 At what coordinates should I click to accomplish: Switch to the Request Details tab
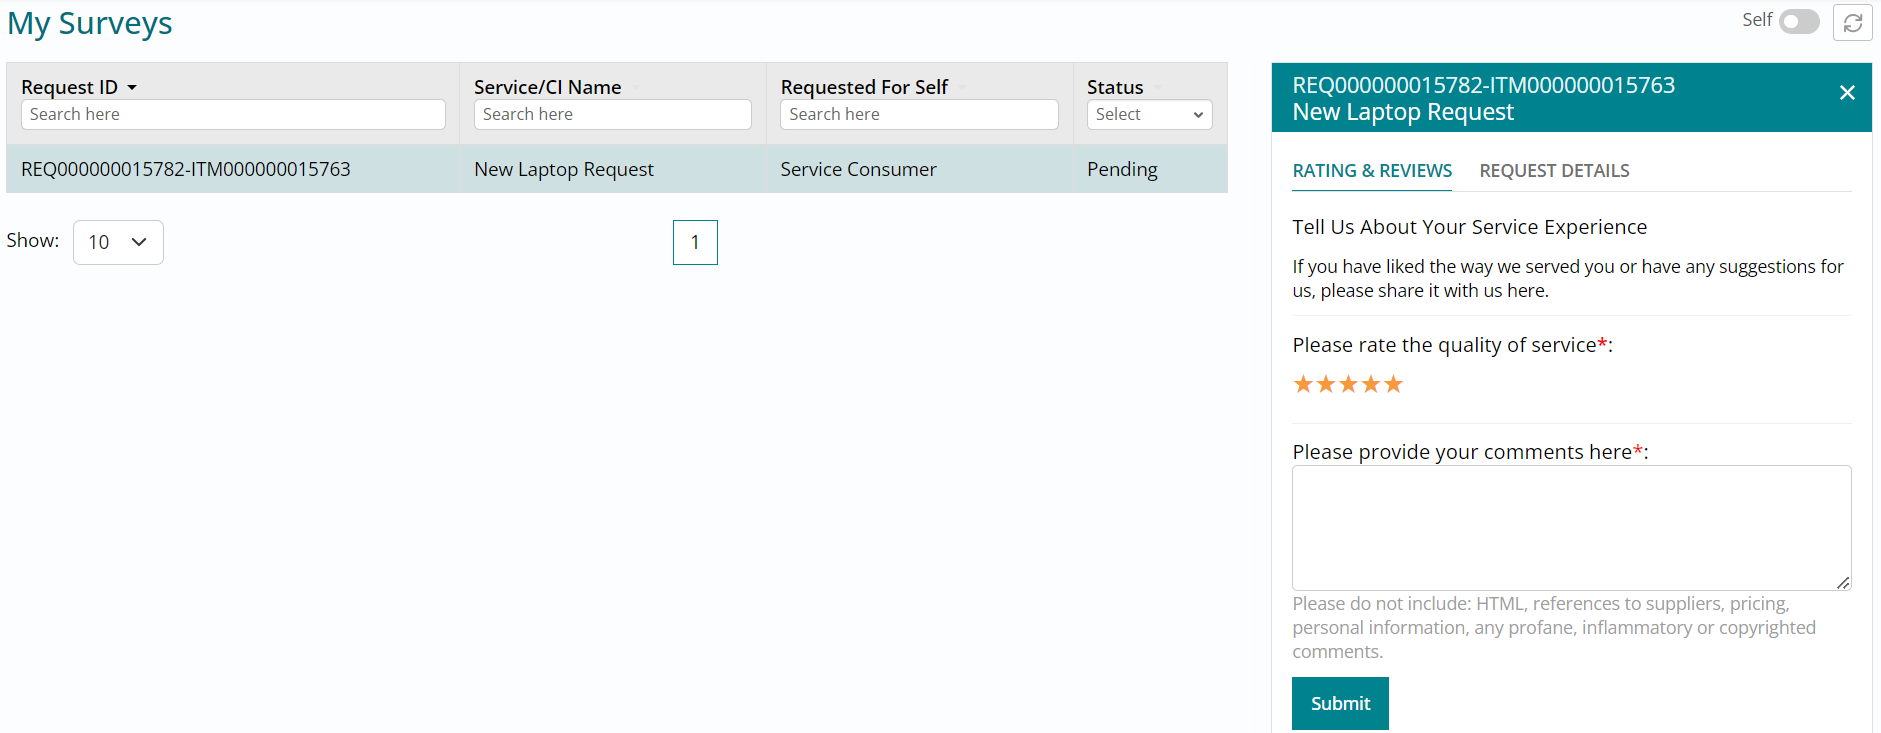(1554, 171)
